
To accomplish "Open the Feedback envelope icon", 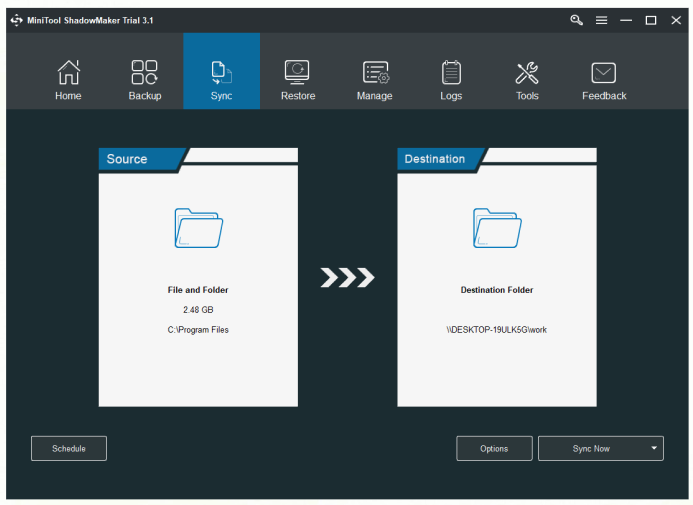I will pos(604,73).
